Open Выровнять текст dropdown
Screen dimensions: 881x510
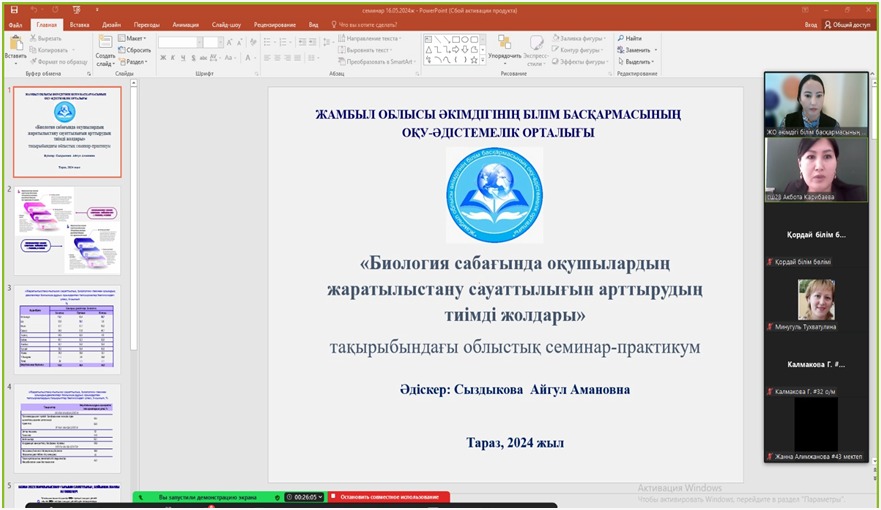[365, 50]
